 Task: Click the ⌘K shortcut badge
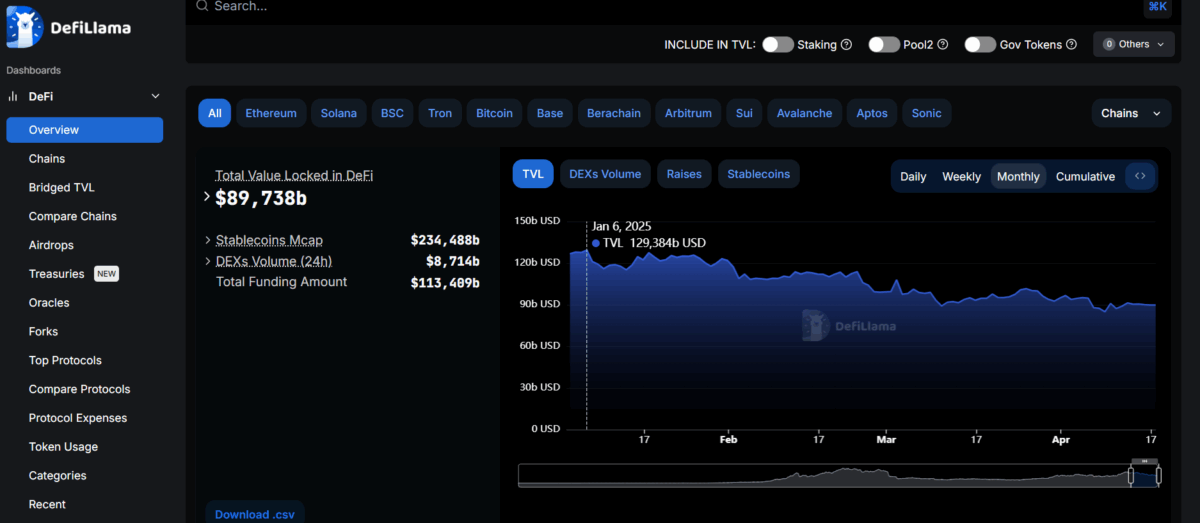[x=1157, y=7]
